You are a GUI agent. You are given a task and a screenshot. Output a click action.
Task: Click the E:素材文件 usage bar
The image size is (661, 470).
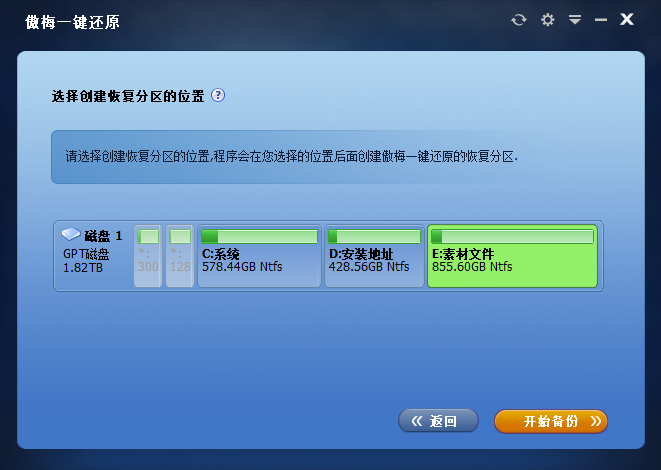(511, 236)
